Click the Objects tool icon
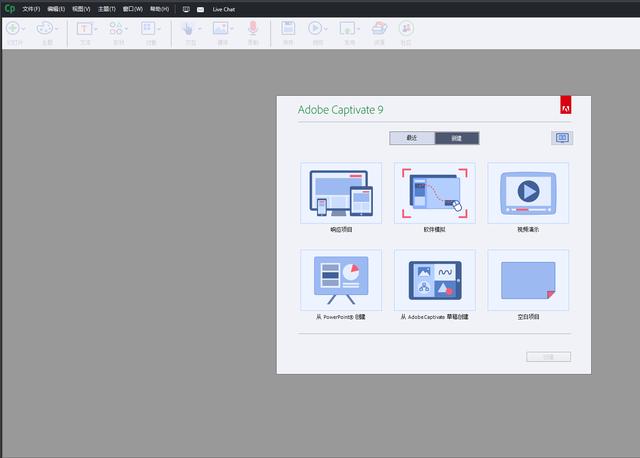The image size is (640, 458). pyautogui.click(x=148, y=28)
